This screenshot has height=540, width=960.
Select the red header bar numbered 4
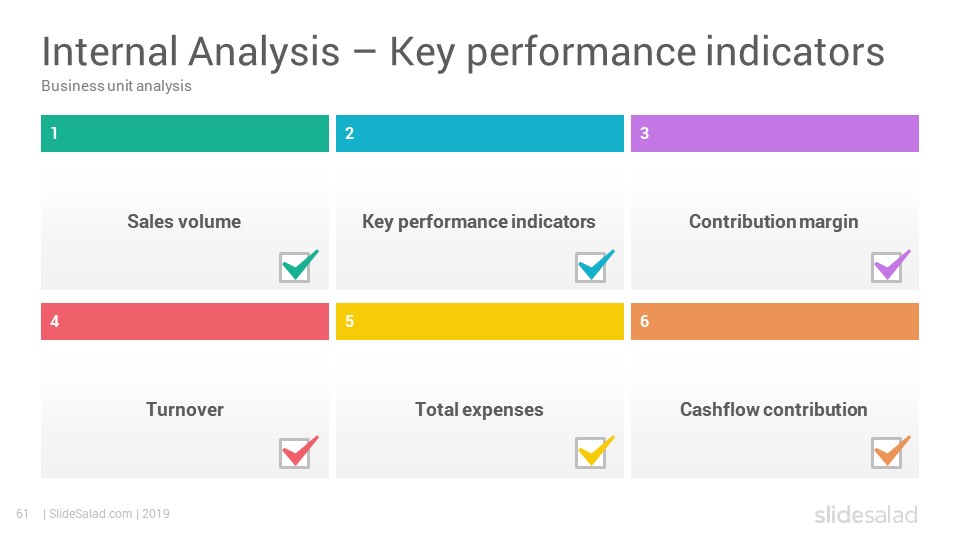point(185,321)
